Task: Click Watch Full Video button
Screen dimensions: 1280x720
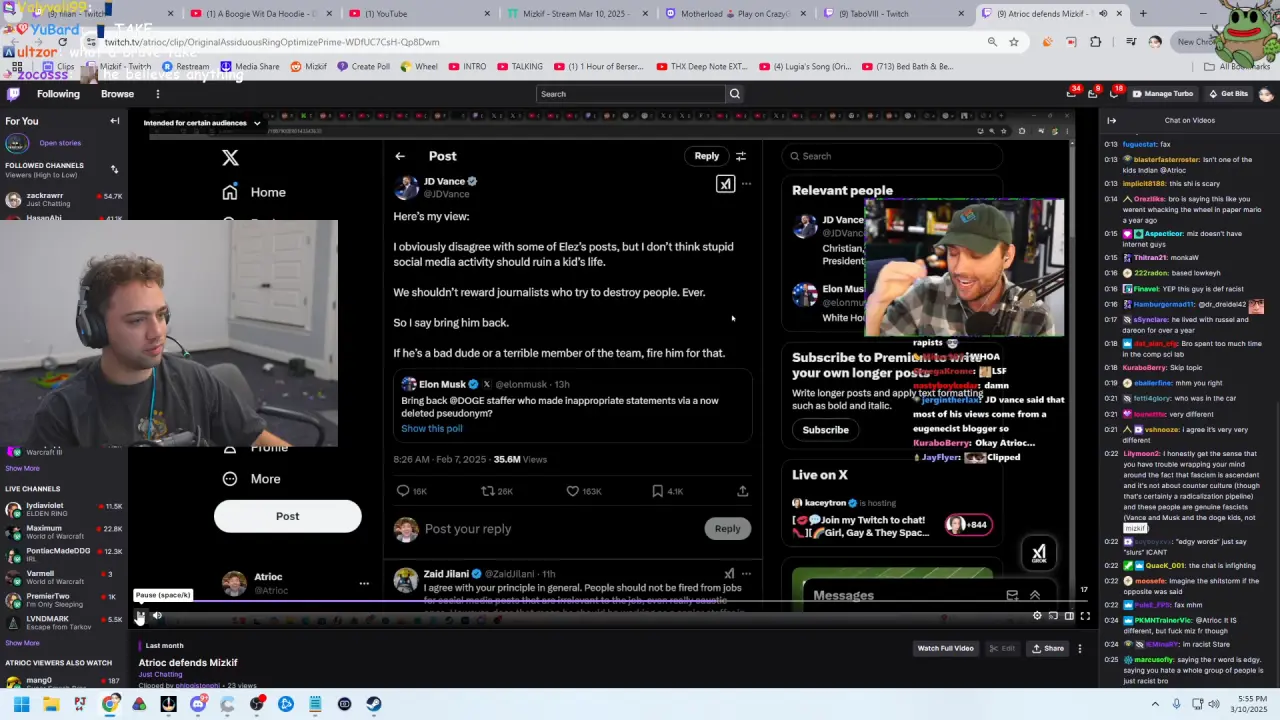Action: click(x=945, y=648)
